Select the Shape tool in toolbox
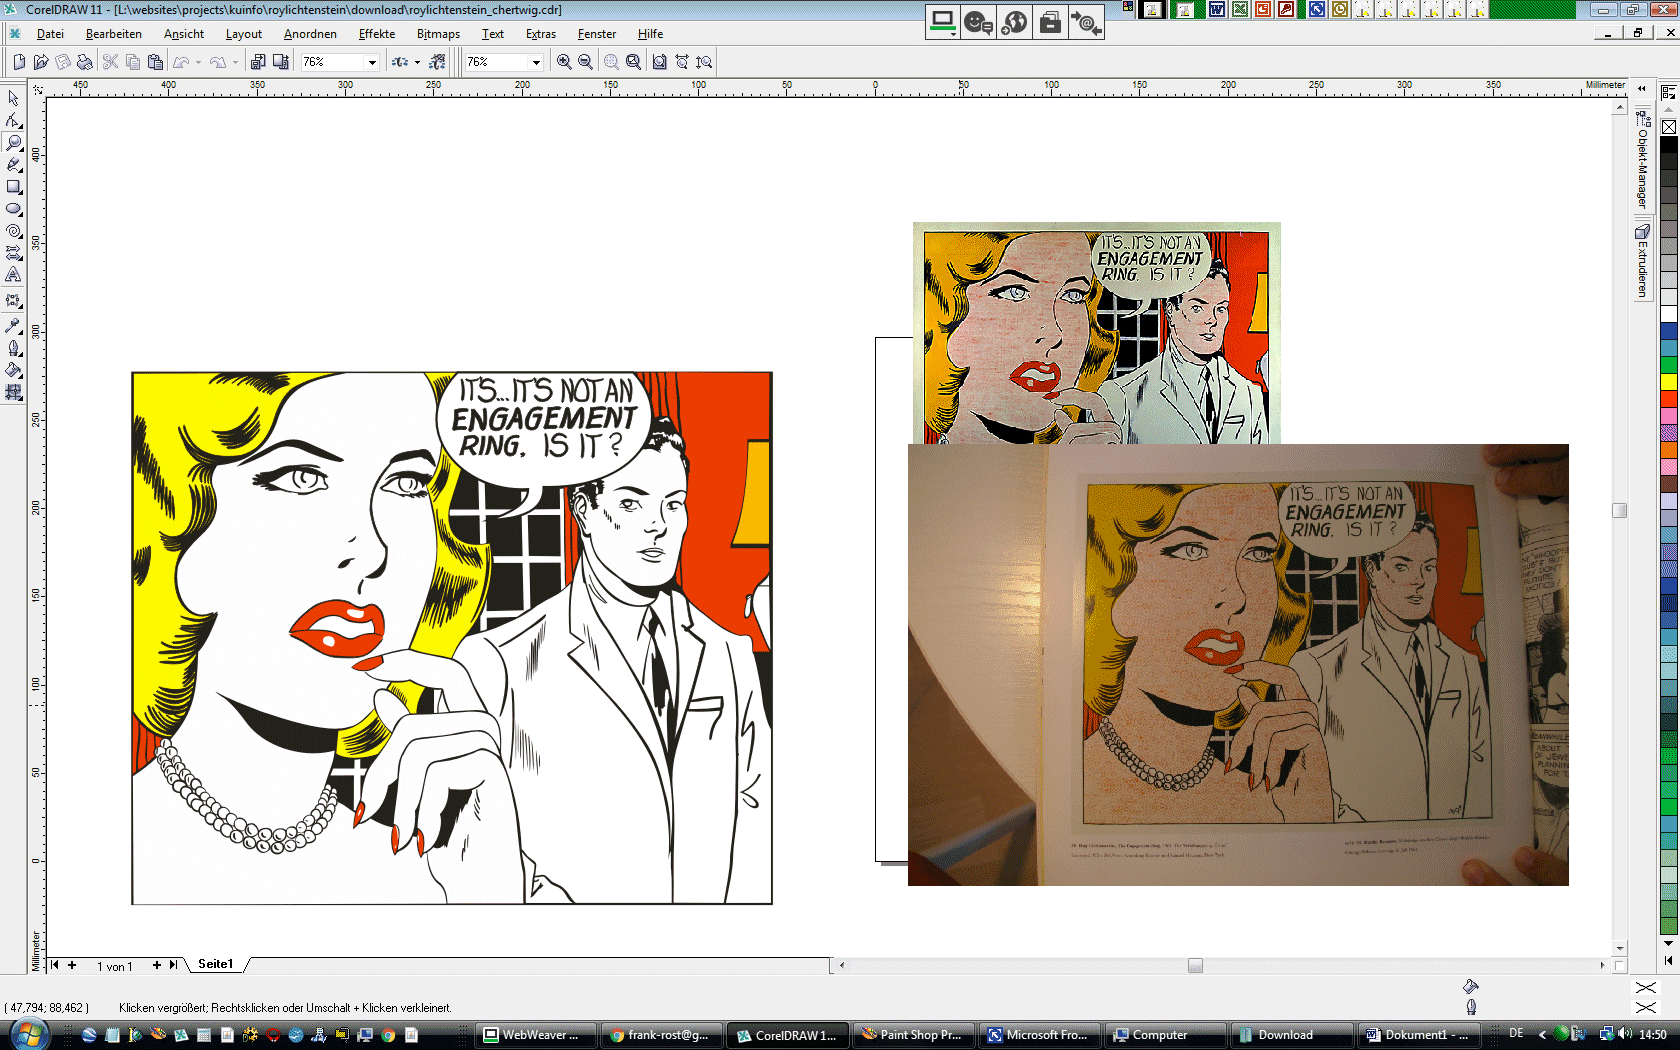This screenshot has width=1680, height=1050. click(13, 120)
